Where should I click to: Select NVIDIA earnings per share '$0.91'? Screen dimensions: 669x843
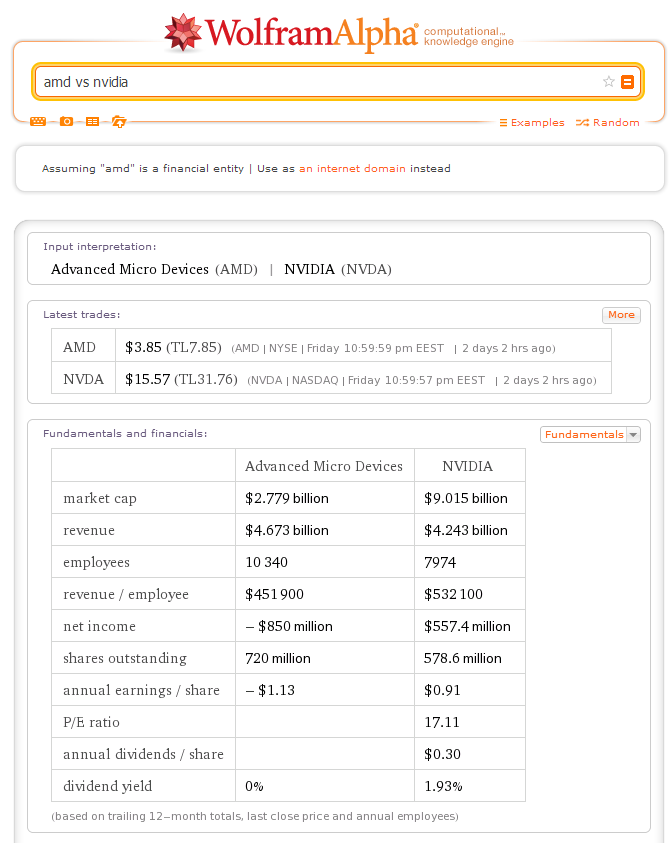(x=442, y=690)
